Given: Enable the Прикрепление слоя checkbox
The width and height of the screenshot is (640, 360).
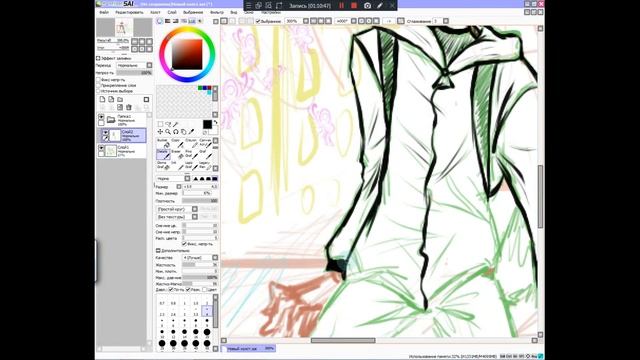Looking at the screenshot, I should click(x=98, y=86).
